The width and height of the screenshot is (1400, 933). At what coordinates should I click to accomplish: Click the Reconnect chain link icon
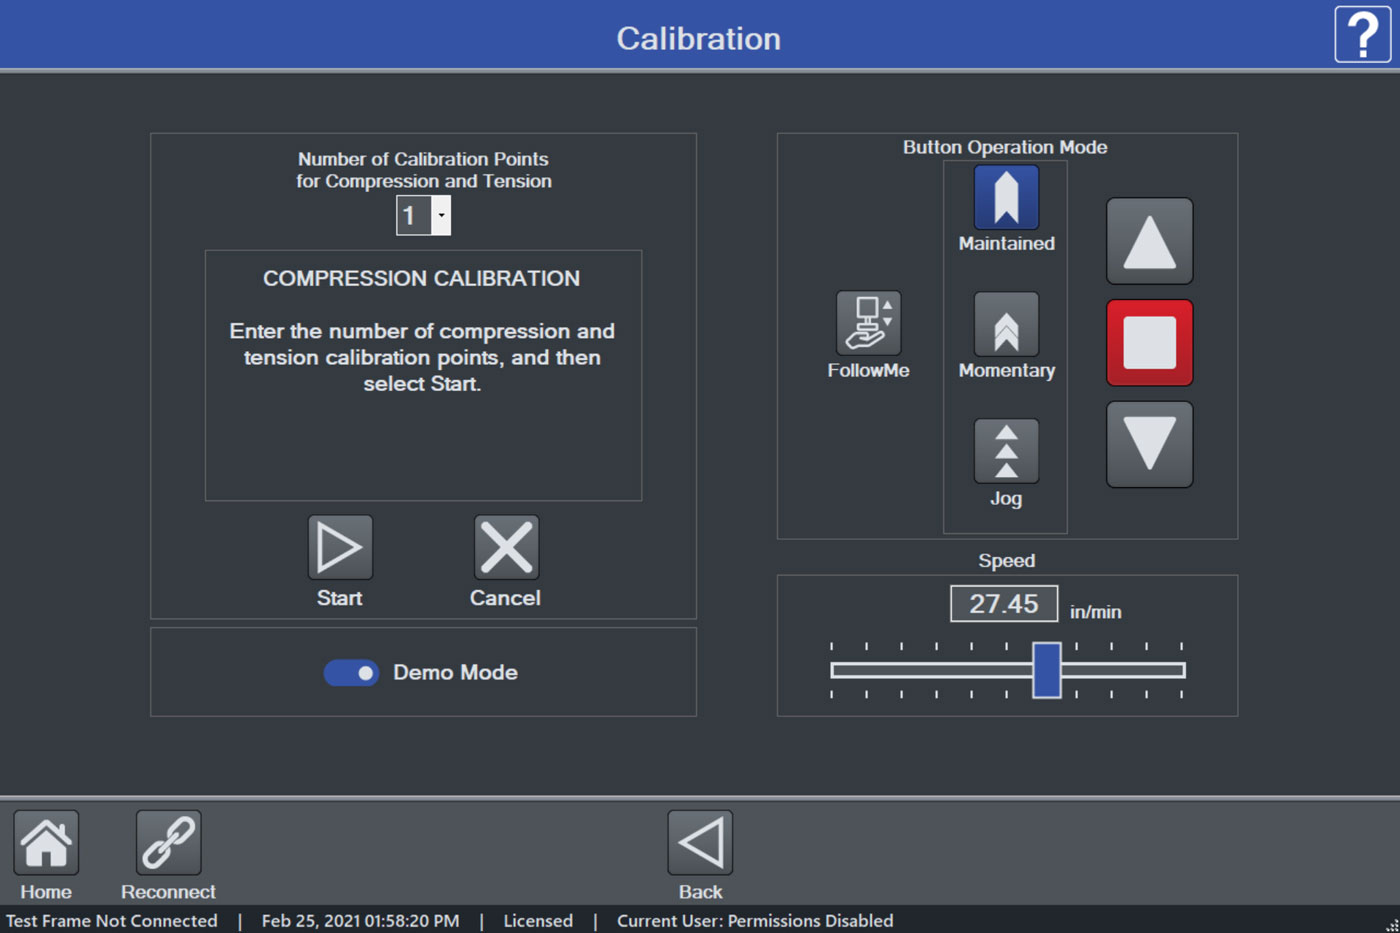tap(168, 843)
